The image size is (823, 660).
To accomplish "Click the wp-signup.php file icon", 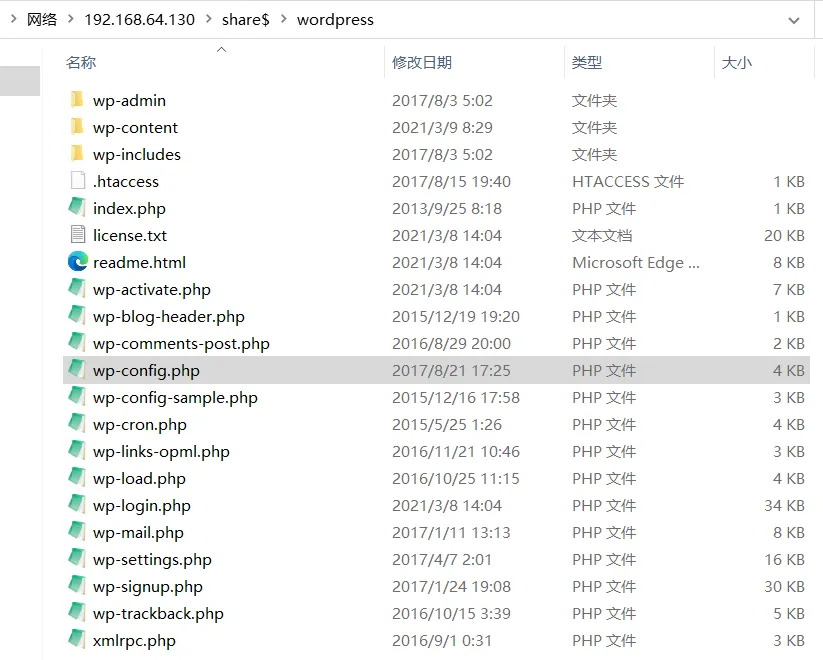I will [77, 585].
